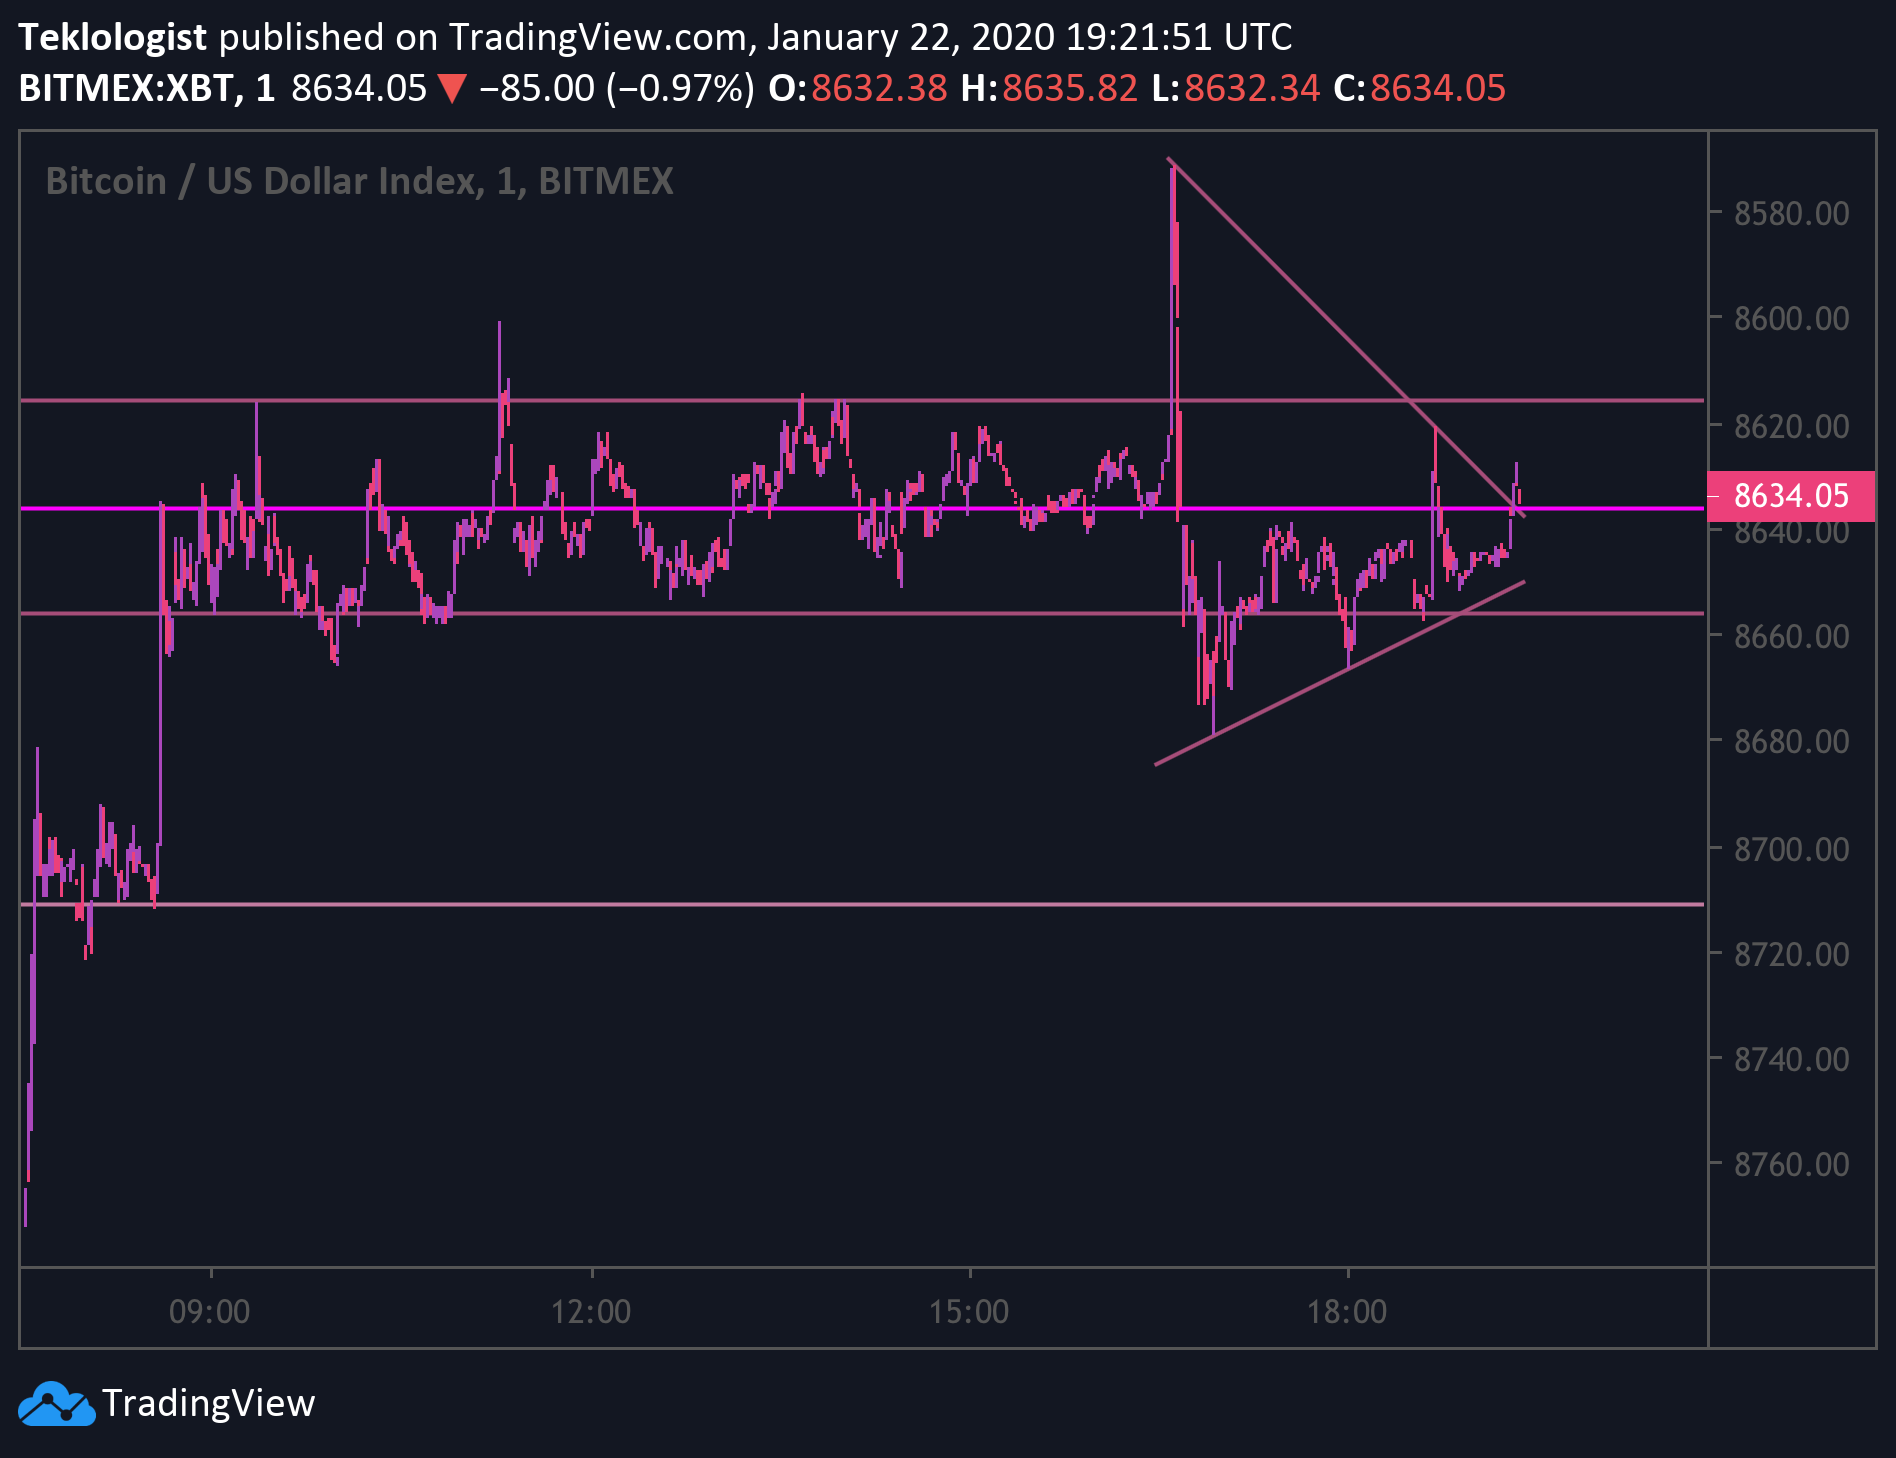Click the high value H:8635.82
The image size is (1896, 1458).
1049,88
